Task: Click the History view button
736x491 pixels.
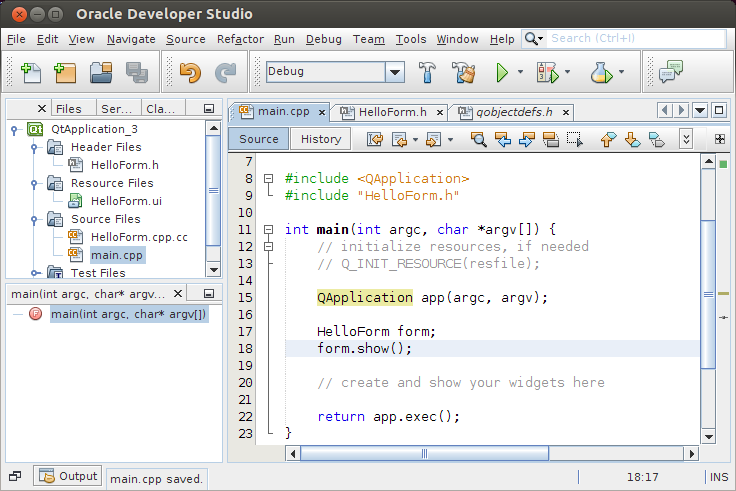Action: pos(320,139)
